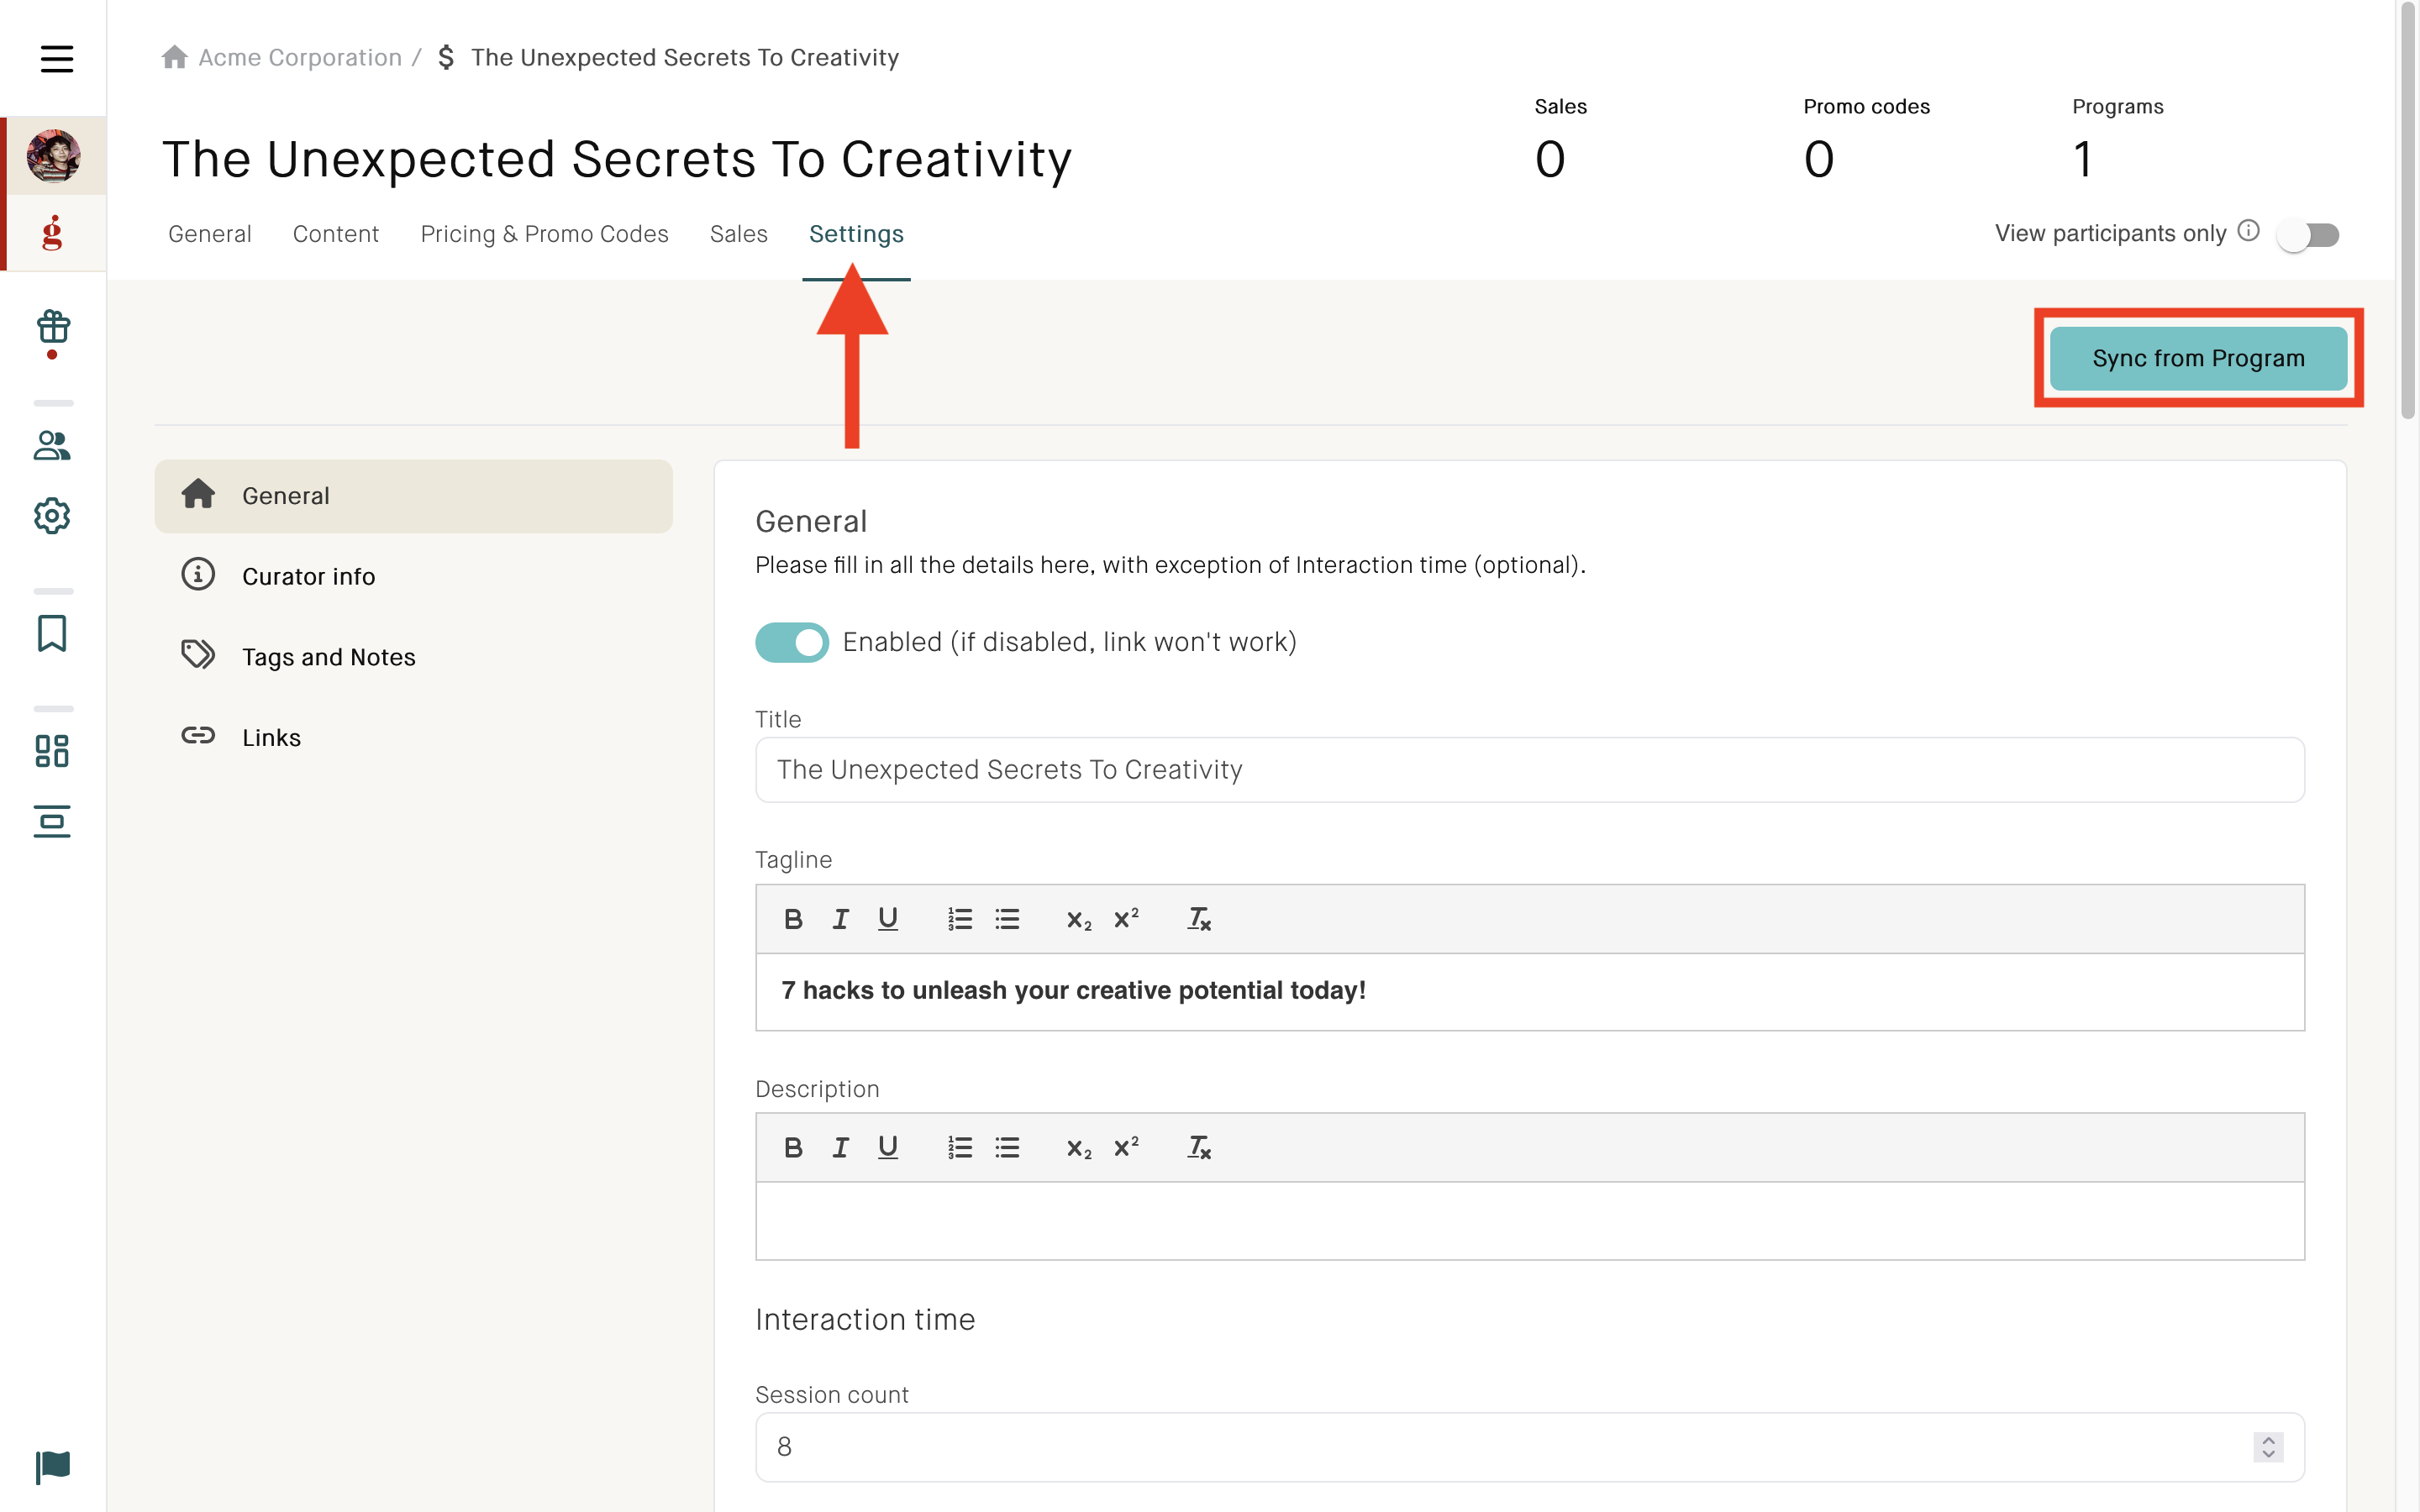Apply italic in Tagline toolbar
The height and width of the screenshot is (1512, 2420).
(x=840, y=919)
